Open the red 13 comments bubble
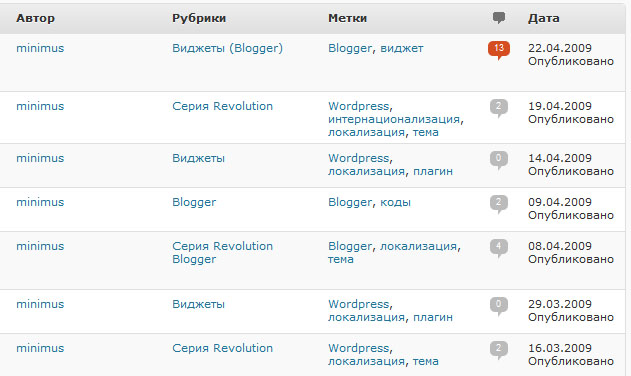Screen dimensions: 631x376 (x=499, y=50)
